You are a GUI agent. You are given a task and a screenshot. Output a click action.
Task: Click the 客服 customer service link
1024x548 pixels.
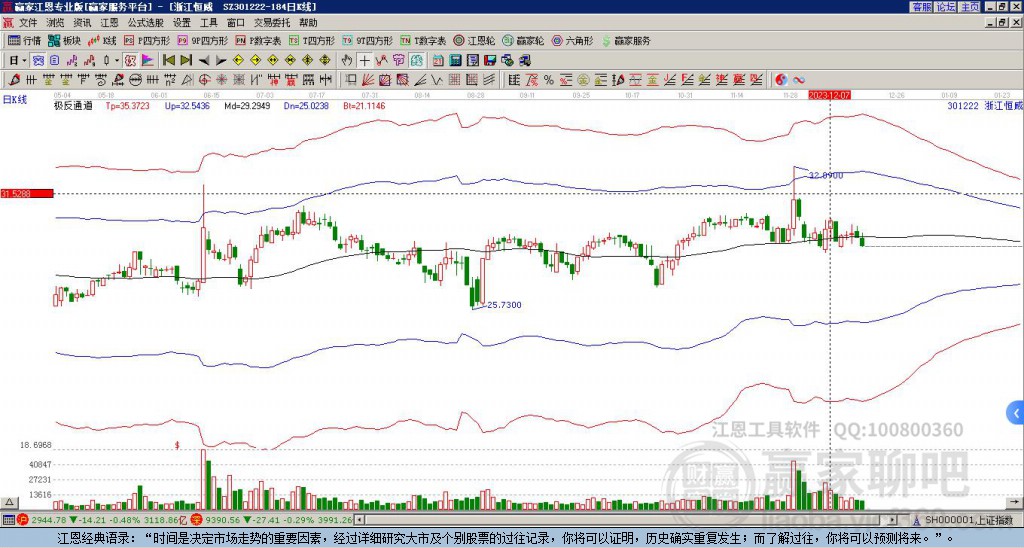[921, 7]
